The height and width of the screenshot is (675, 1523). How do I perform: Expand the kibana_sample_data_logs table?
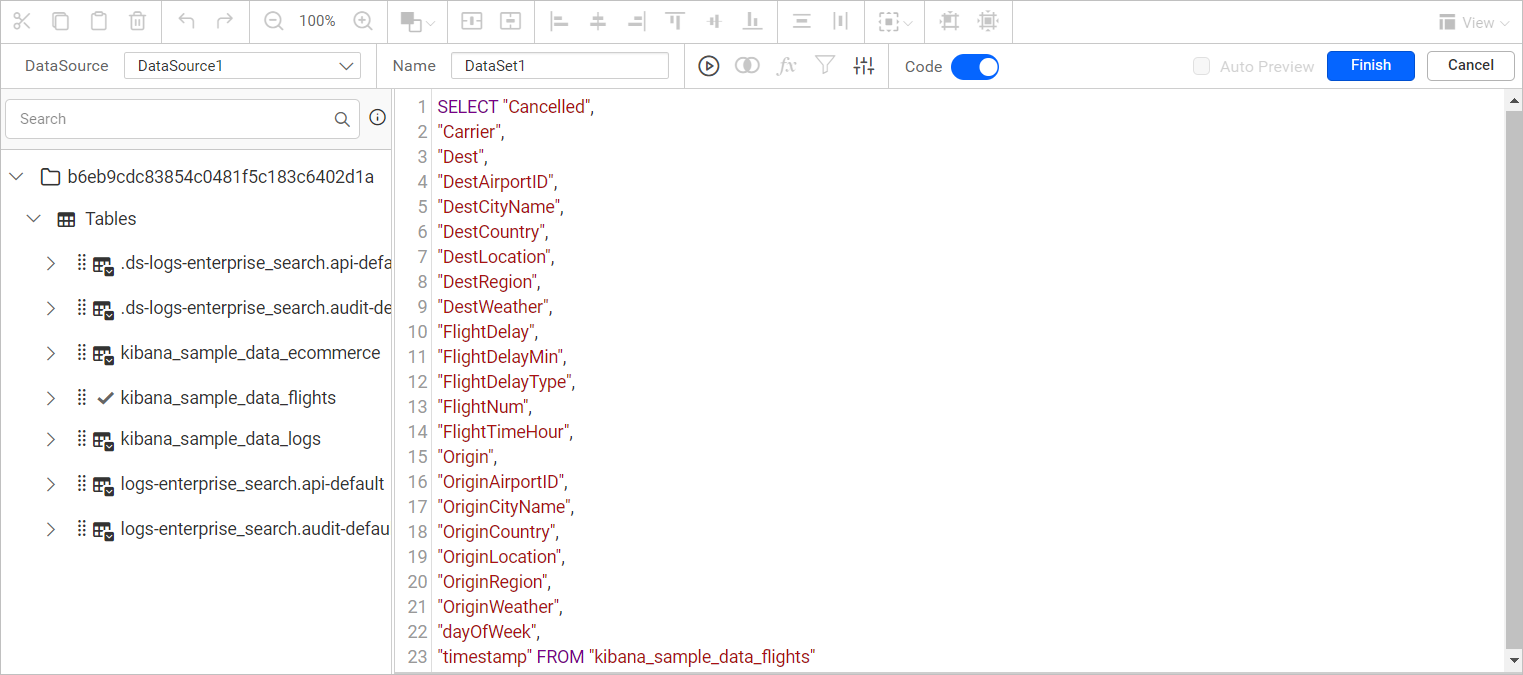51,439
